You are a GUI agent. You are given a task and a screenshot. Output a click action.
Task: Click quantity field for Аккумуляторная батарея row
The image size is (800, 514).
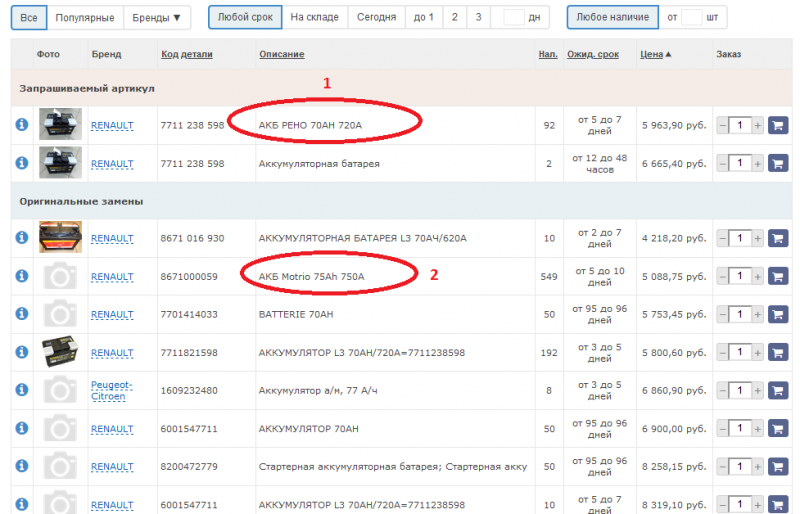[x=740, y=163]
